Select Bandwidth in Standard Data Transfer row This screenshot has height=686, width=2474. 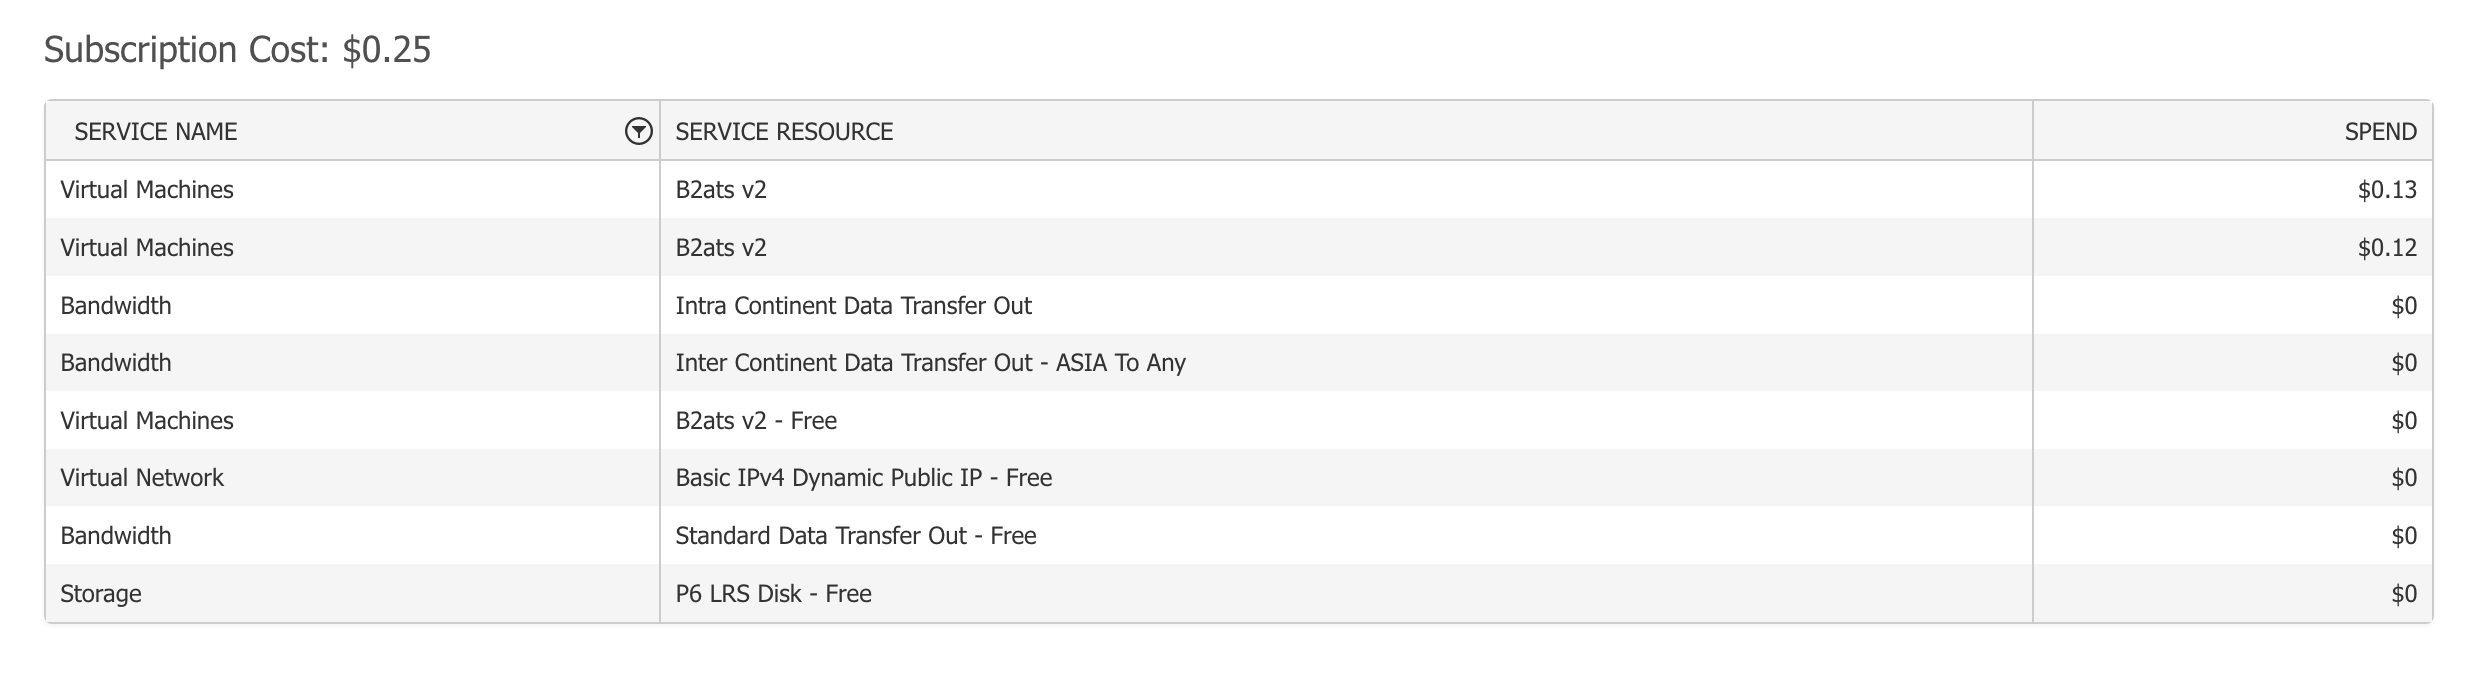point(116,536)
